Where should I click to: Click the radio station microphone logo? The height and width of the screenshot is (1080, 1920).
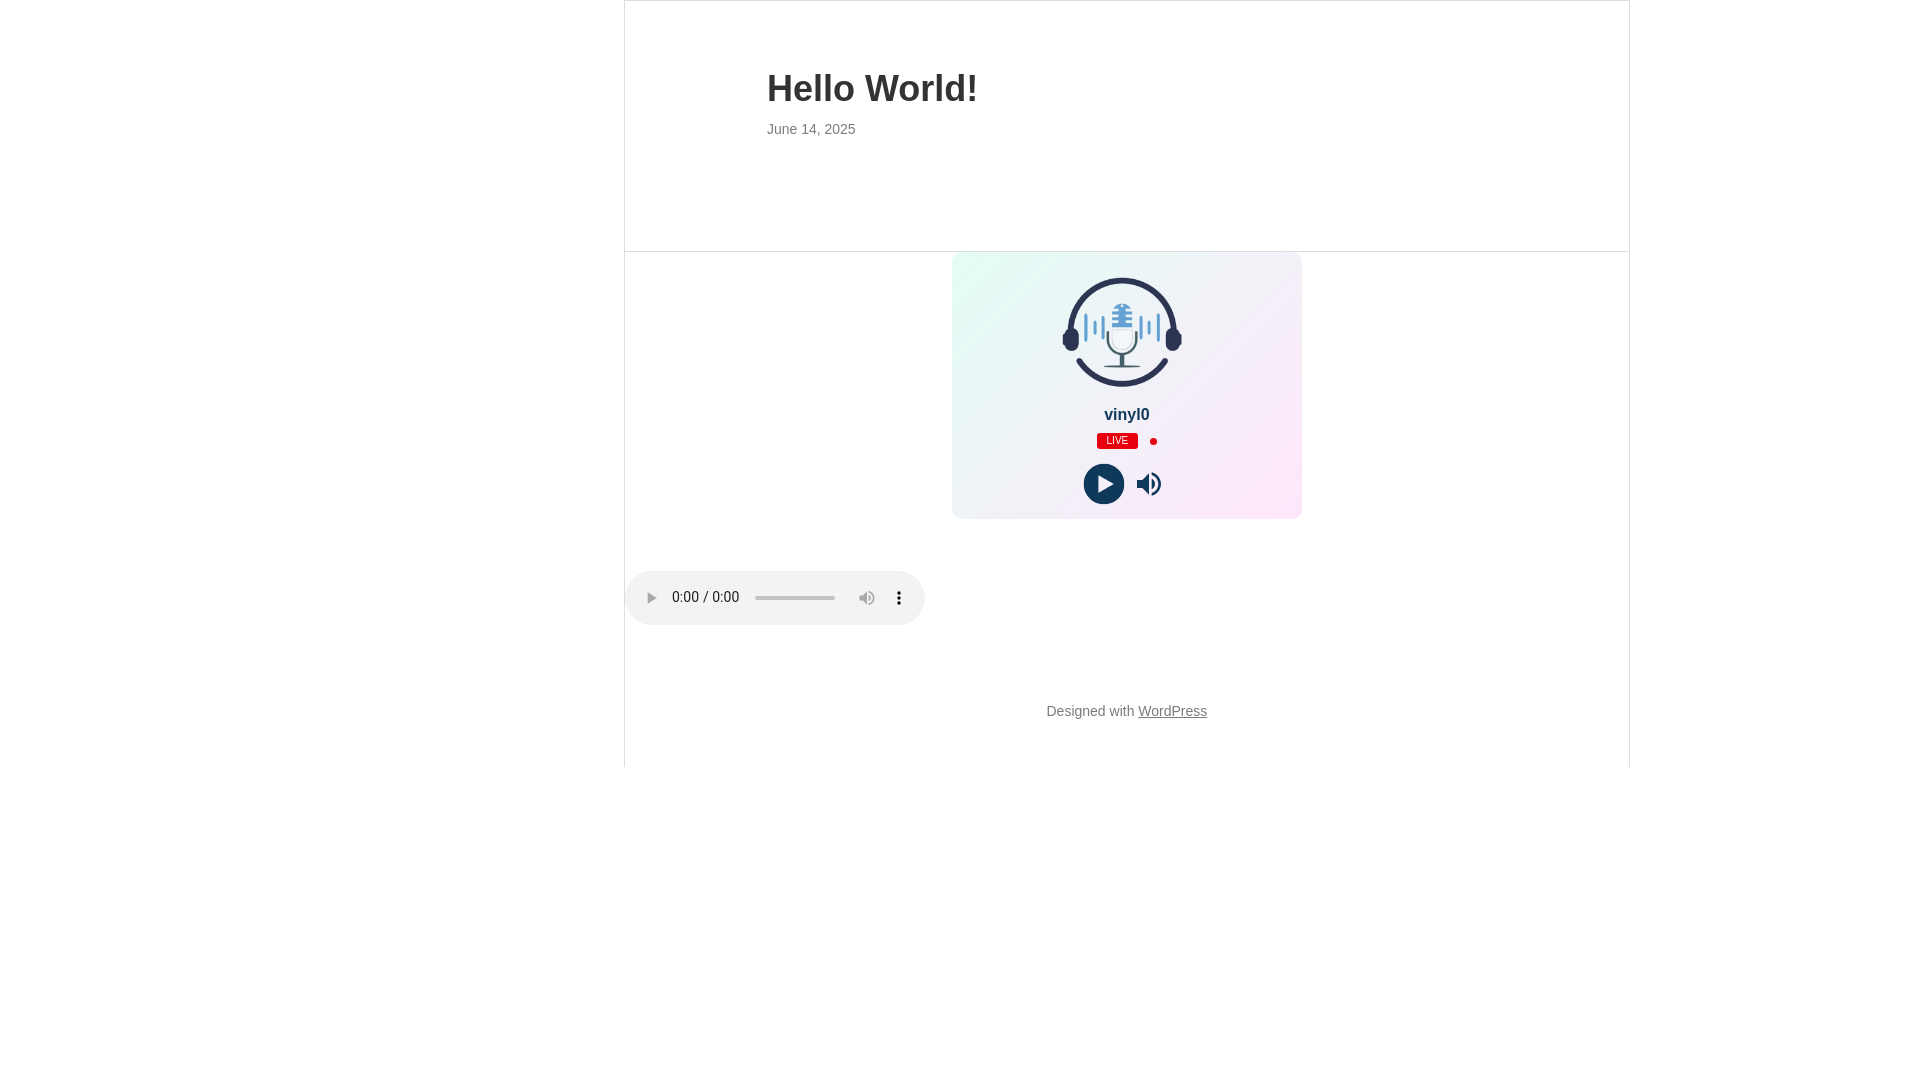click(1122, 332)
